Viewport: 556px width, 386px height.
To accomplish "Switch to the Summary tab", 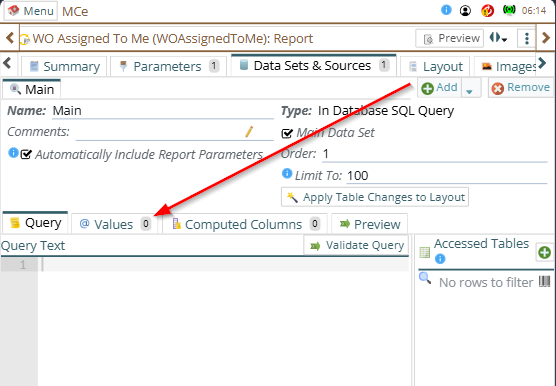I will point(64,66).
